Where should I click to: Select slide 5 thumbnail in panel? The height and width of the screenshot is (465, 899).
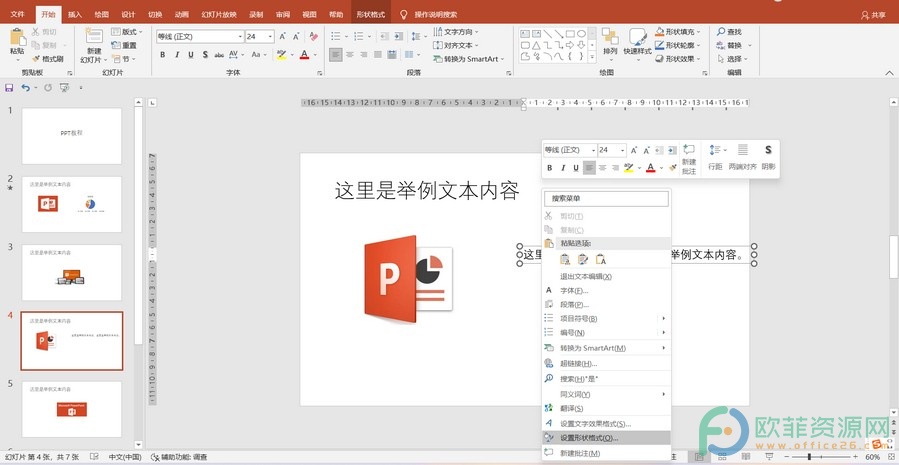pyautogui.click(x=72, y=409)
